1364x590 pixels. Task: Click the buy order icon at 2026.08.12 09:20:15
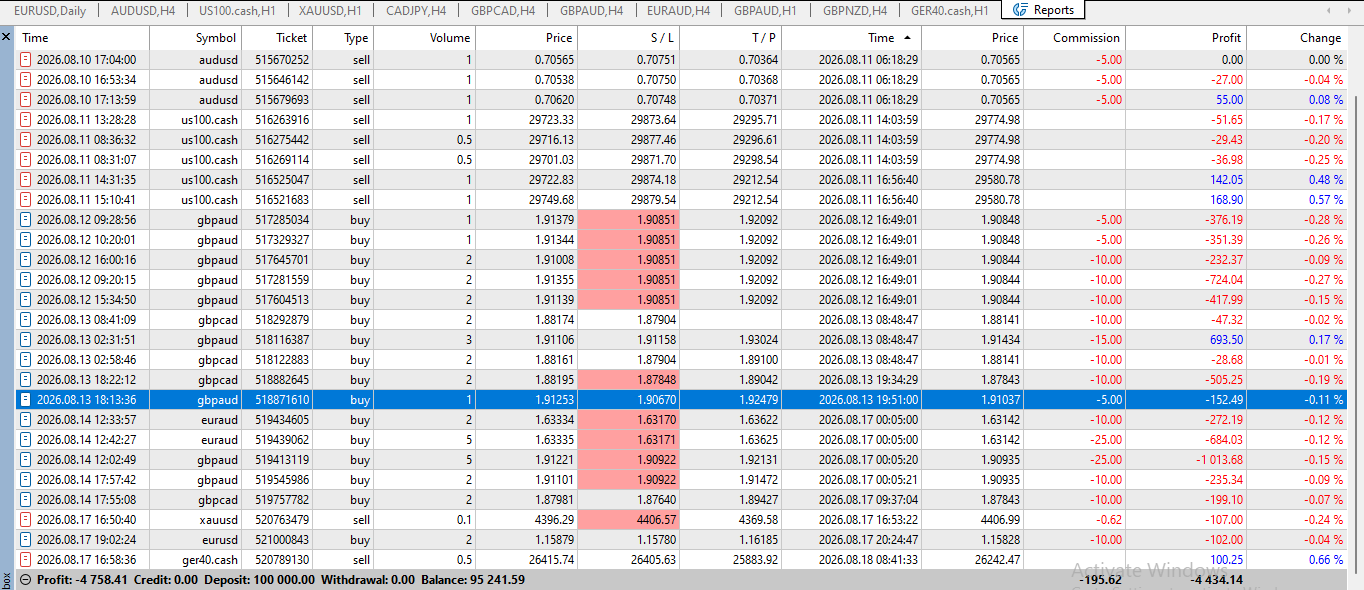(x=26, y=280)
